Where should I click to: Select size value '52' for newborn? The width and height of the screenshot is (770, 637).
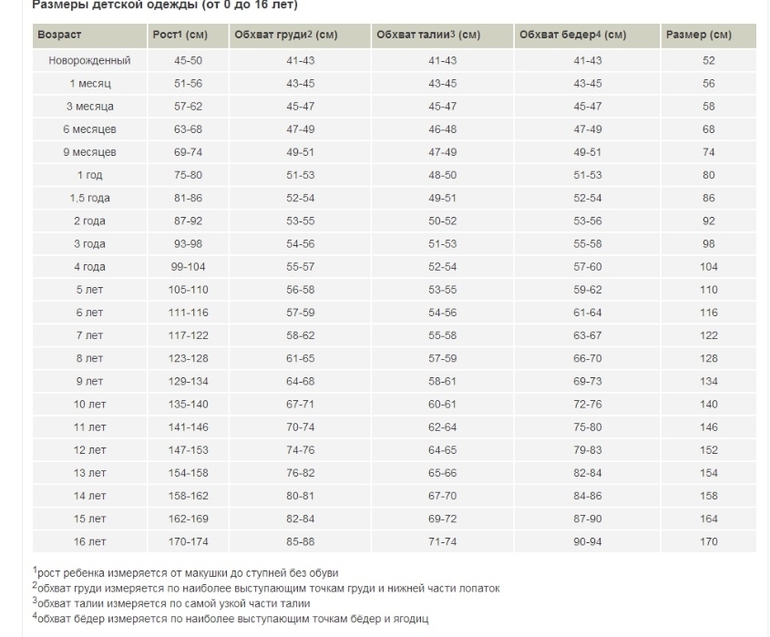tap(709, 61)
